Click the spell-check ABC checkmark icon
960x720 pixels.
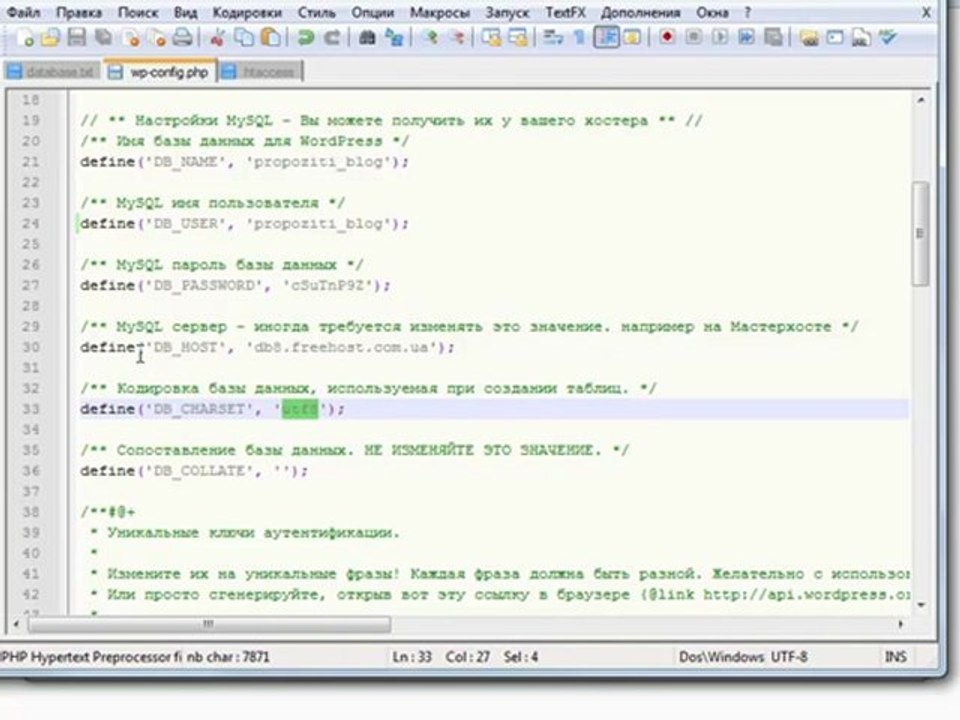point(888,38)
